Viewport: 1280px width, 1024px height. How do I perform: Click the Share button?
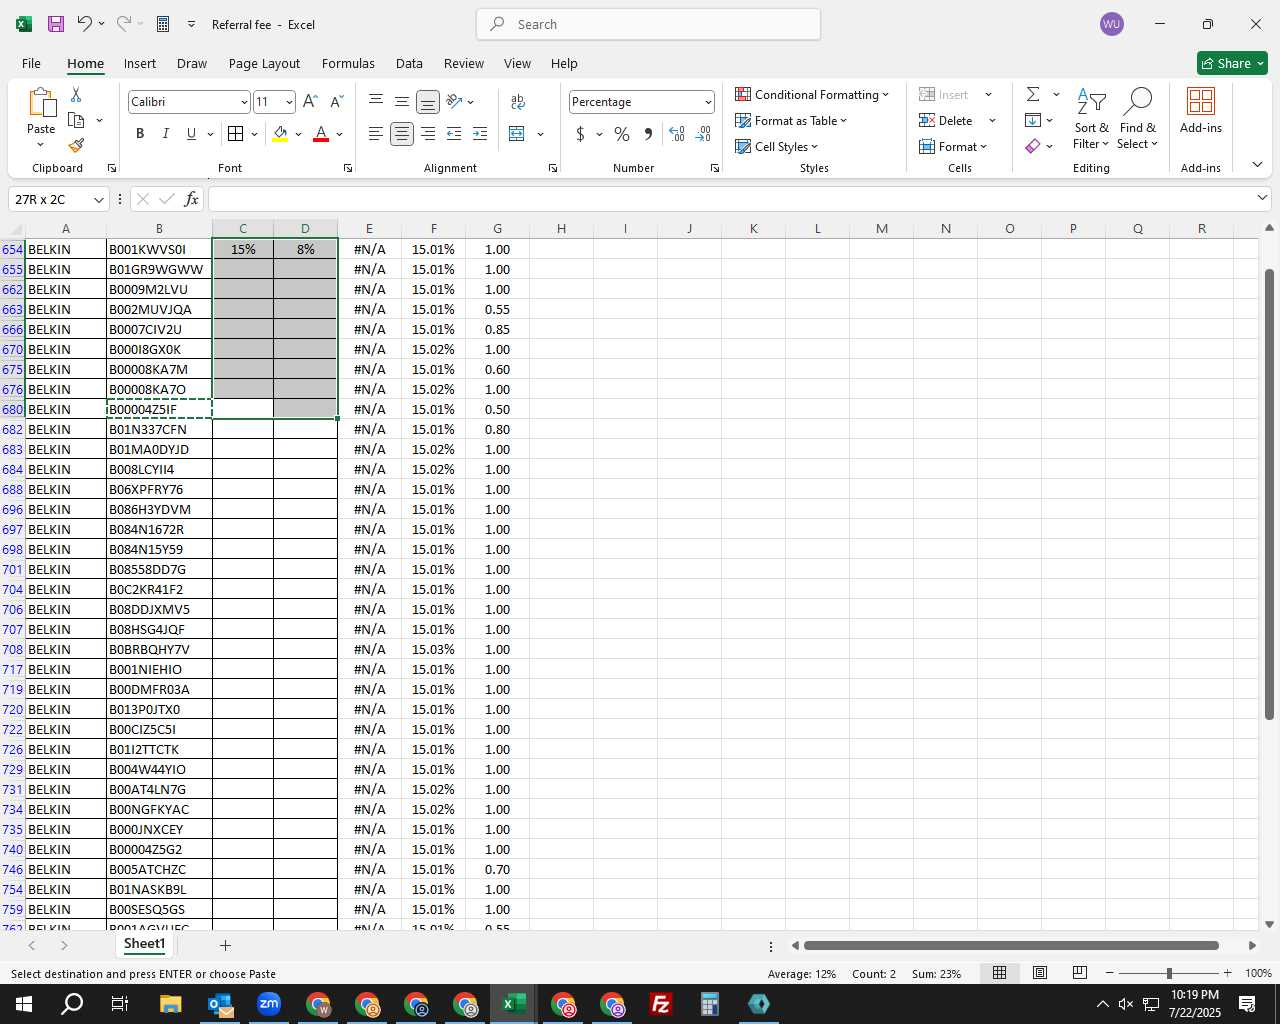[1232, 63]
